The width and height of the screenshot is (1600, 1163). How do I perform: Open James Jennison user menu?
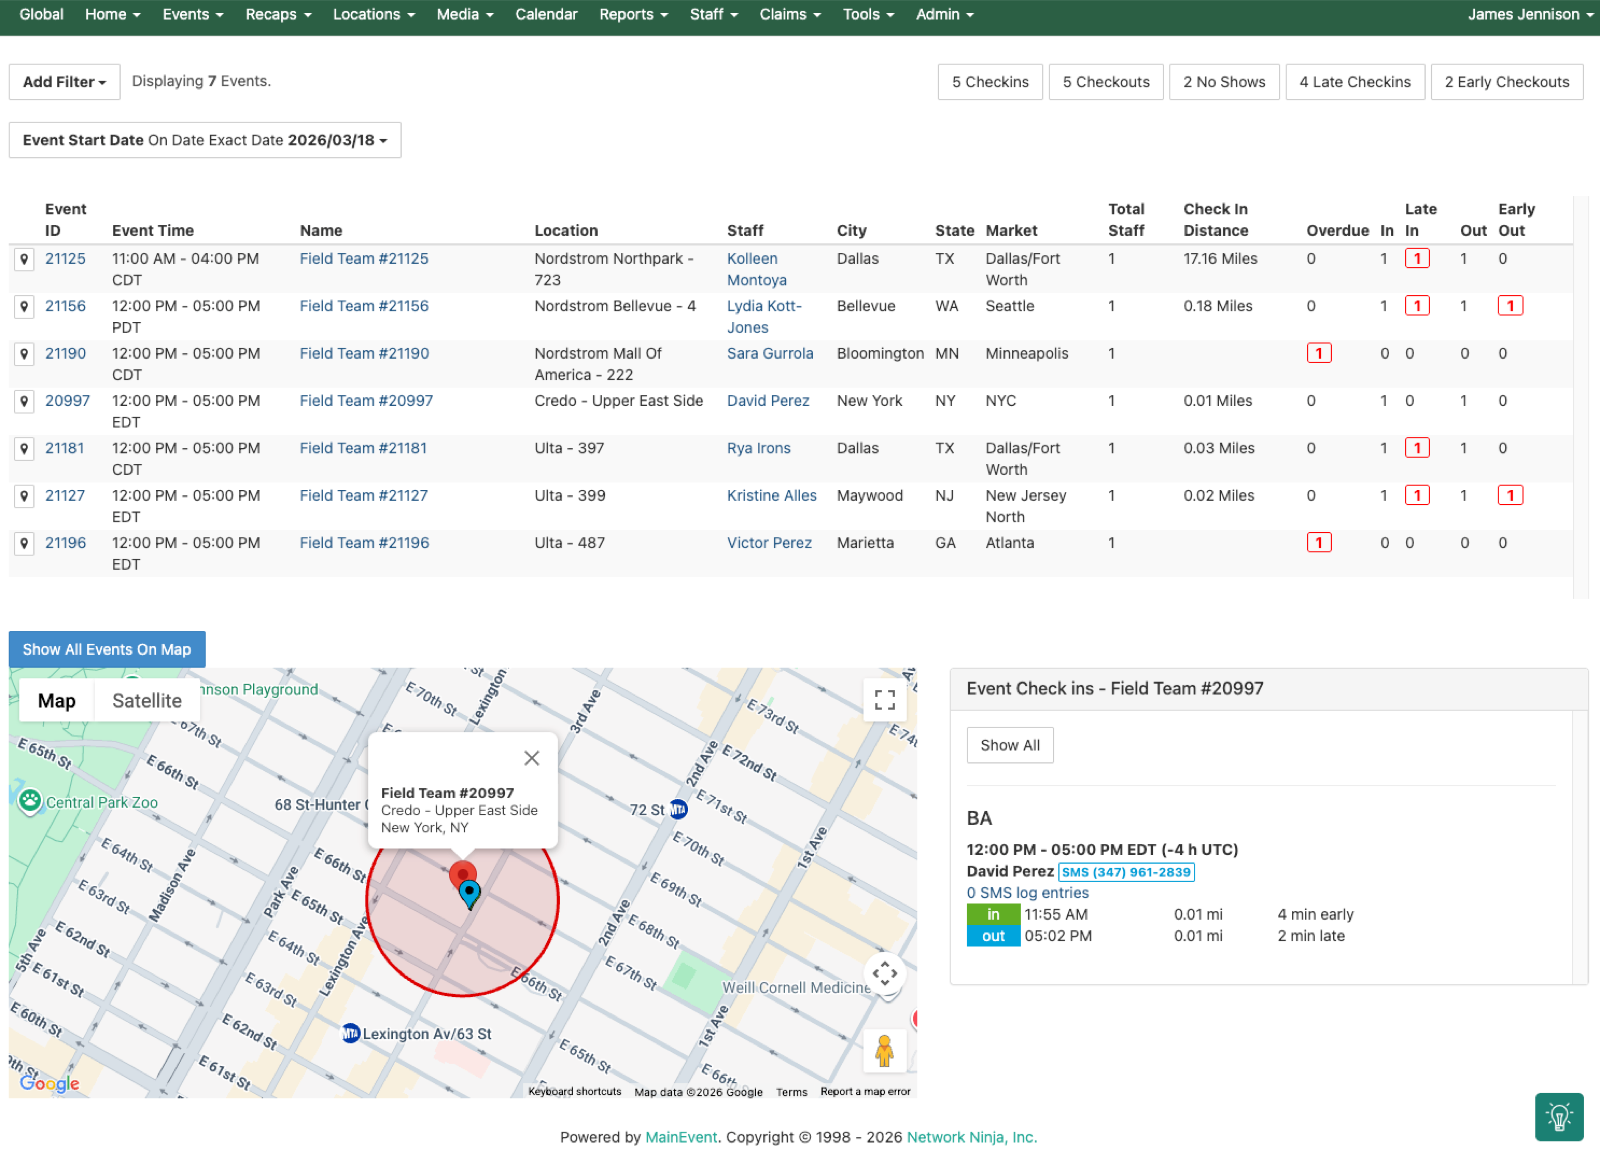1529,14
